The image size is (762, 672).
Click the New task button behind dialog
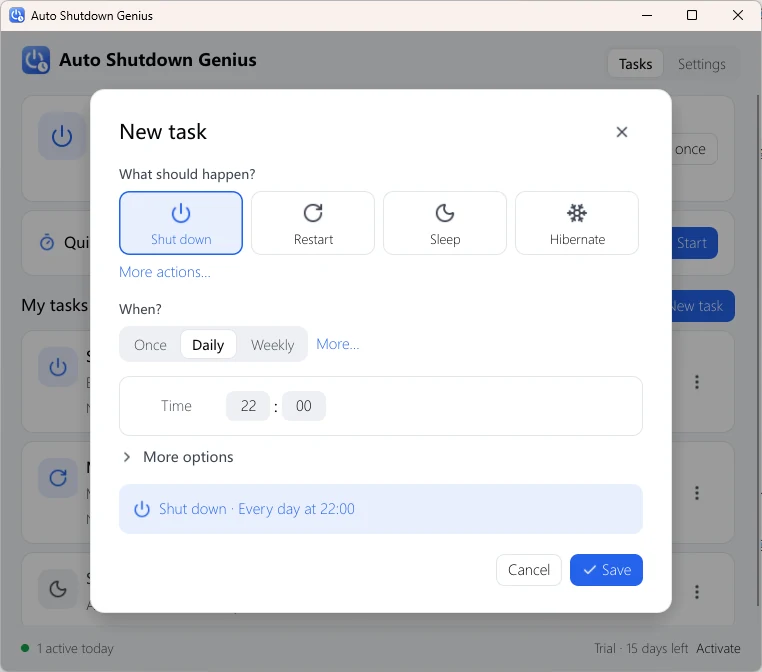[702, 306]
